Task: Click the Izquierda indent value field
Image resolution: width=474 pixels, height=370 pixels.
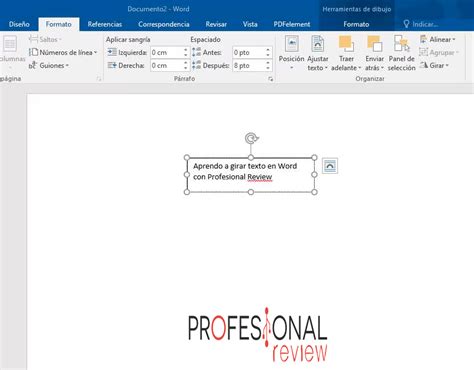Action: 166,52
